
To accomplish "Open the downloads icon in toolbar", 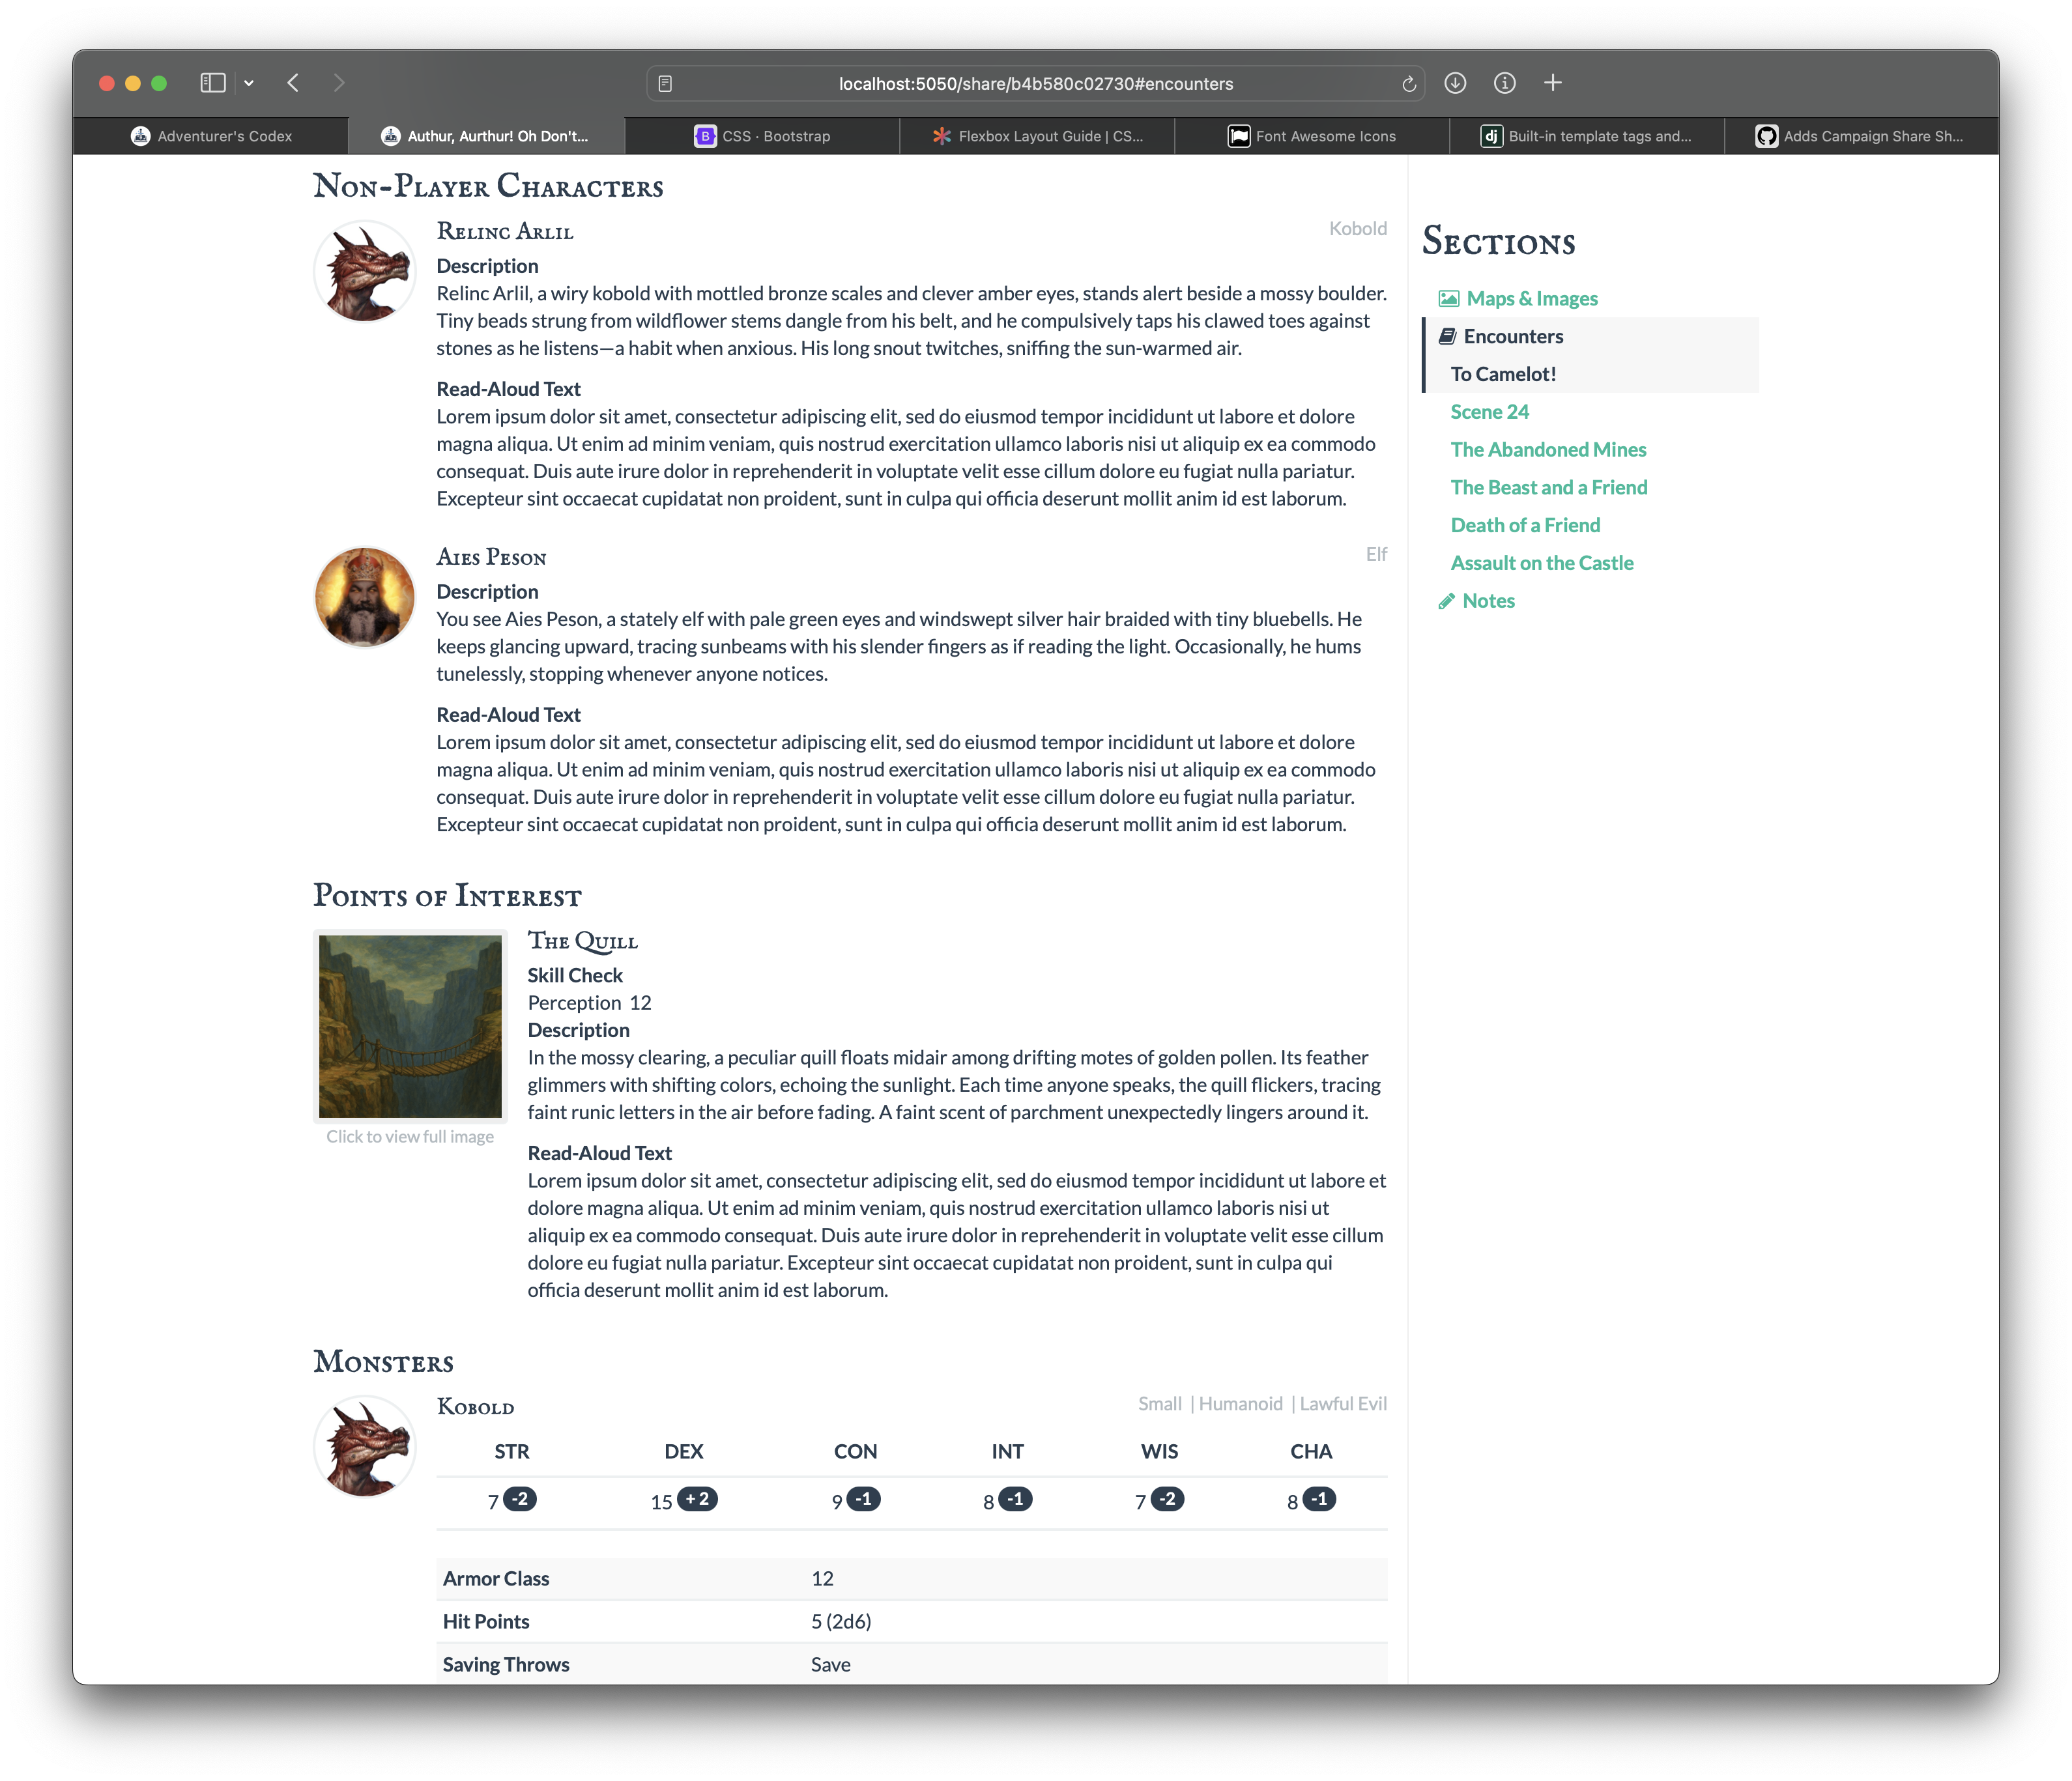I will tap(1455, 83).
